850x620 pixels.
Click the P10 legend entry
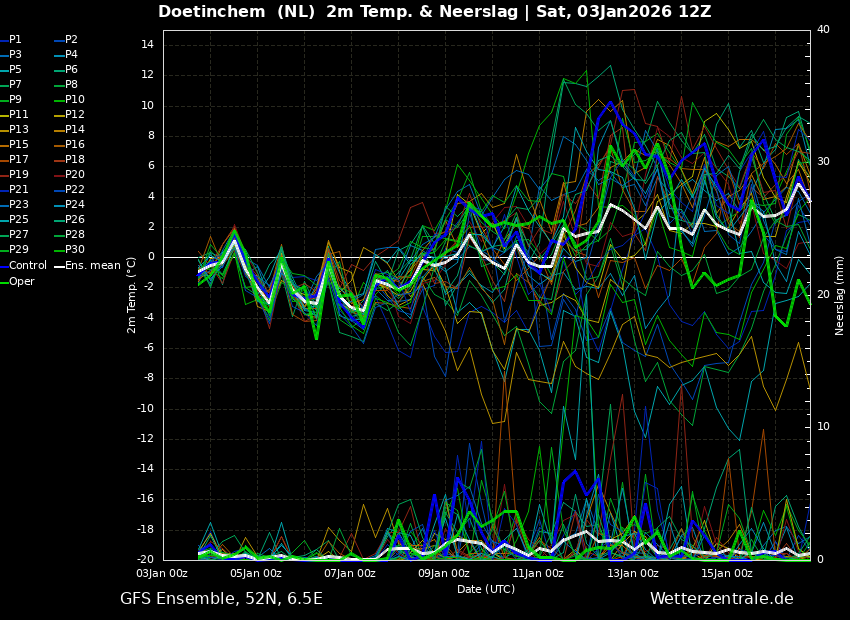70,99
